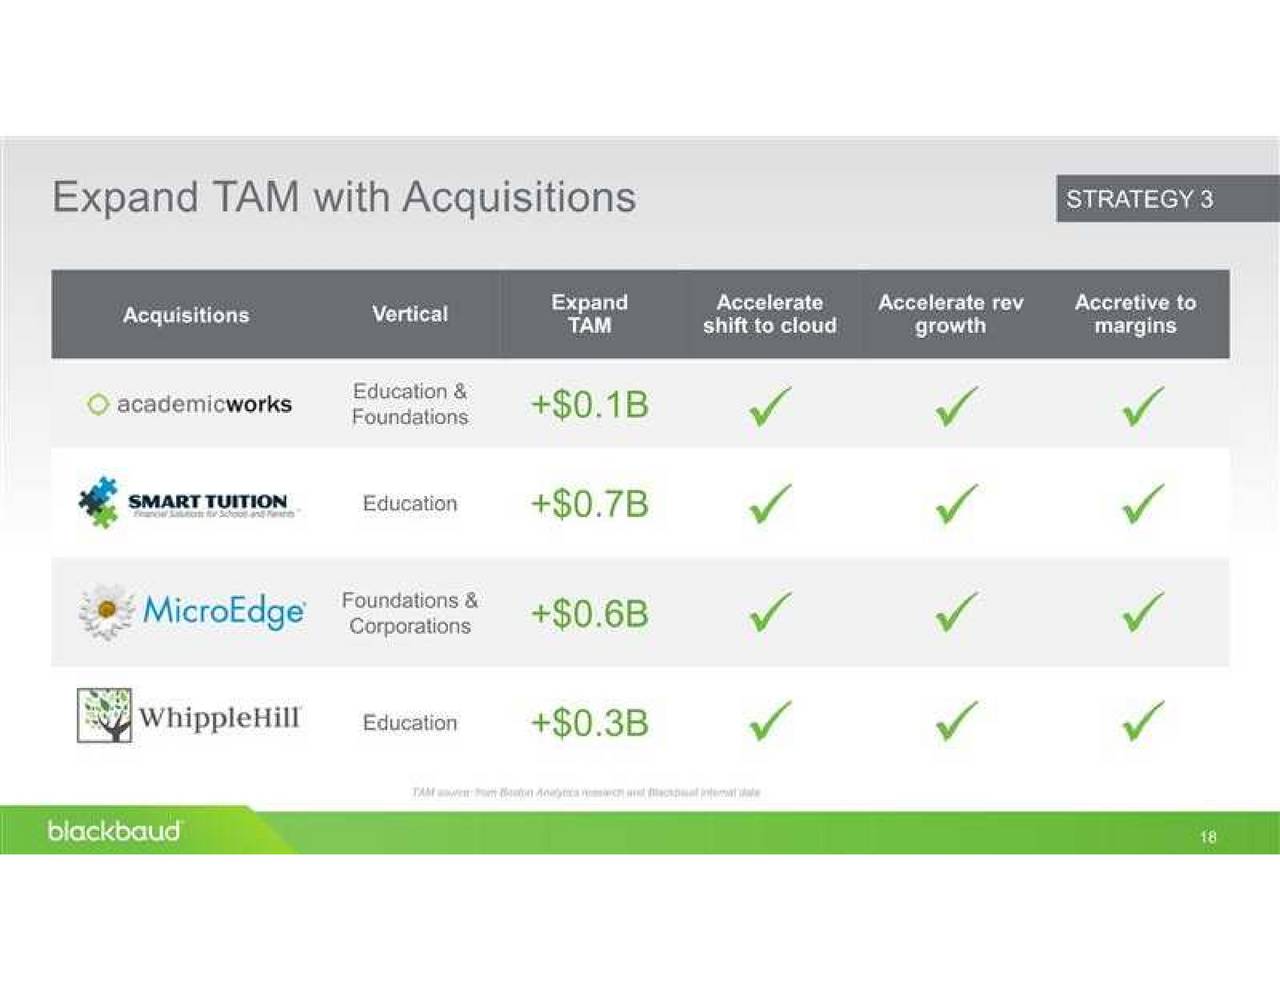The image size is (1280, 989).
Task: Select the STRATEGY 3 label
Action: click(1140, 199)
